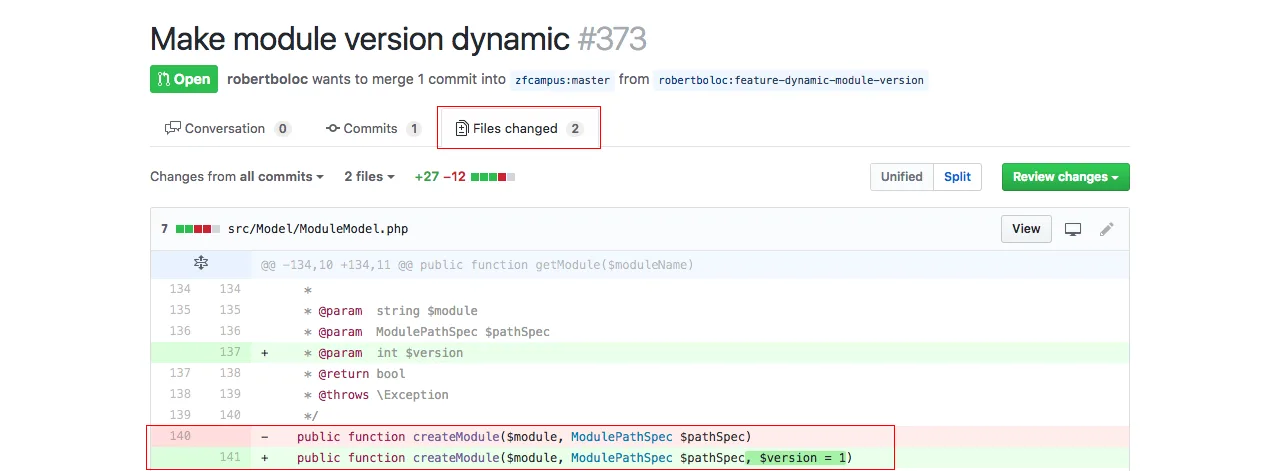Click the Files changed counter '2'
The image size is (1280, 471).
click(x=575, y=129)
